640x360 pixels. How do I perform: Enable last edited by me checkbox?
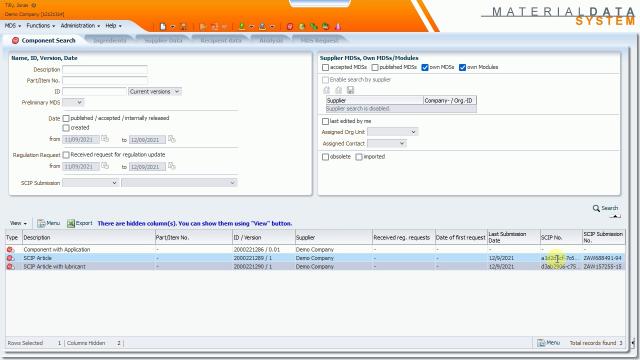[x=325, y=121]
